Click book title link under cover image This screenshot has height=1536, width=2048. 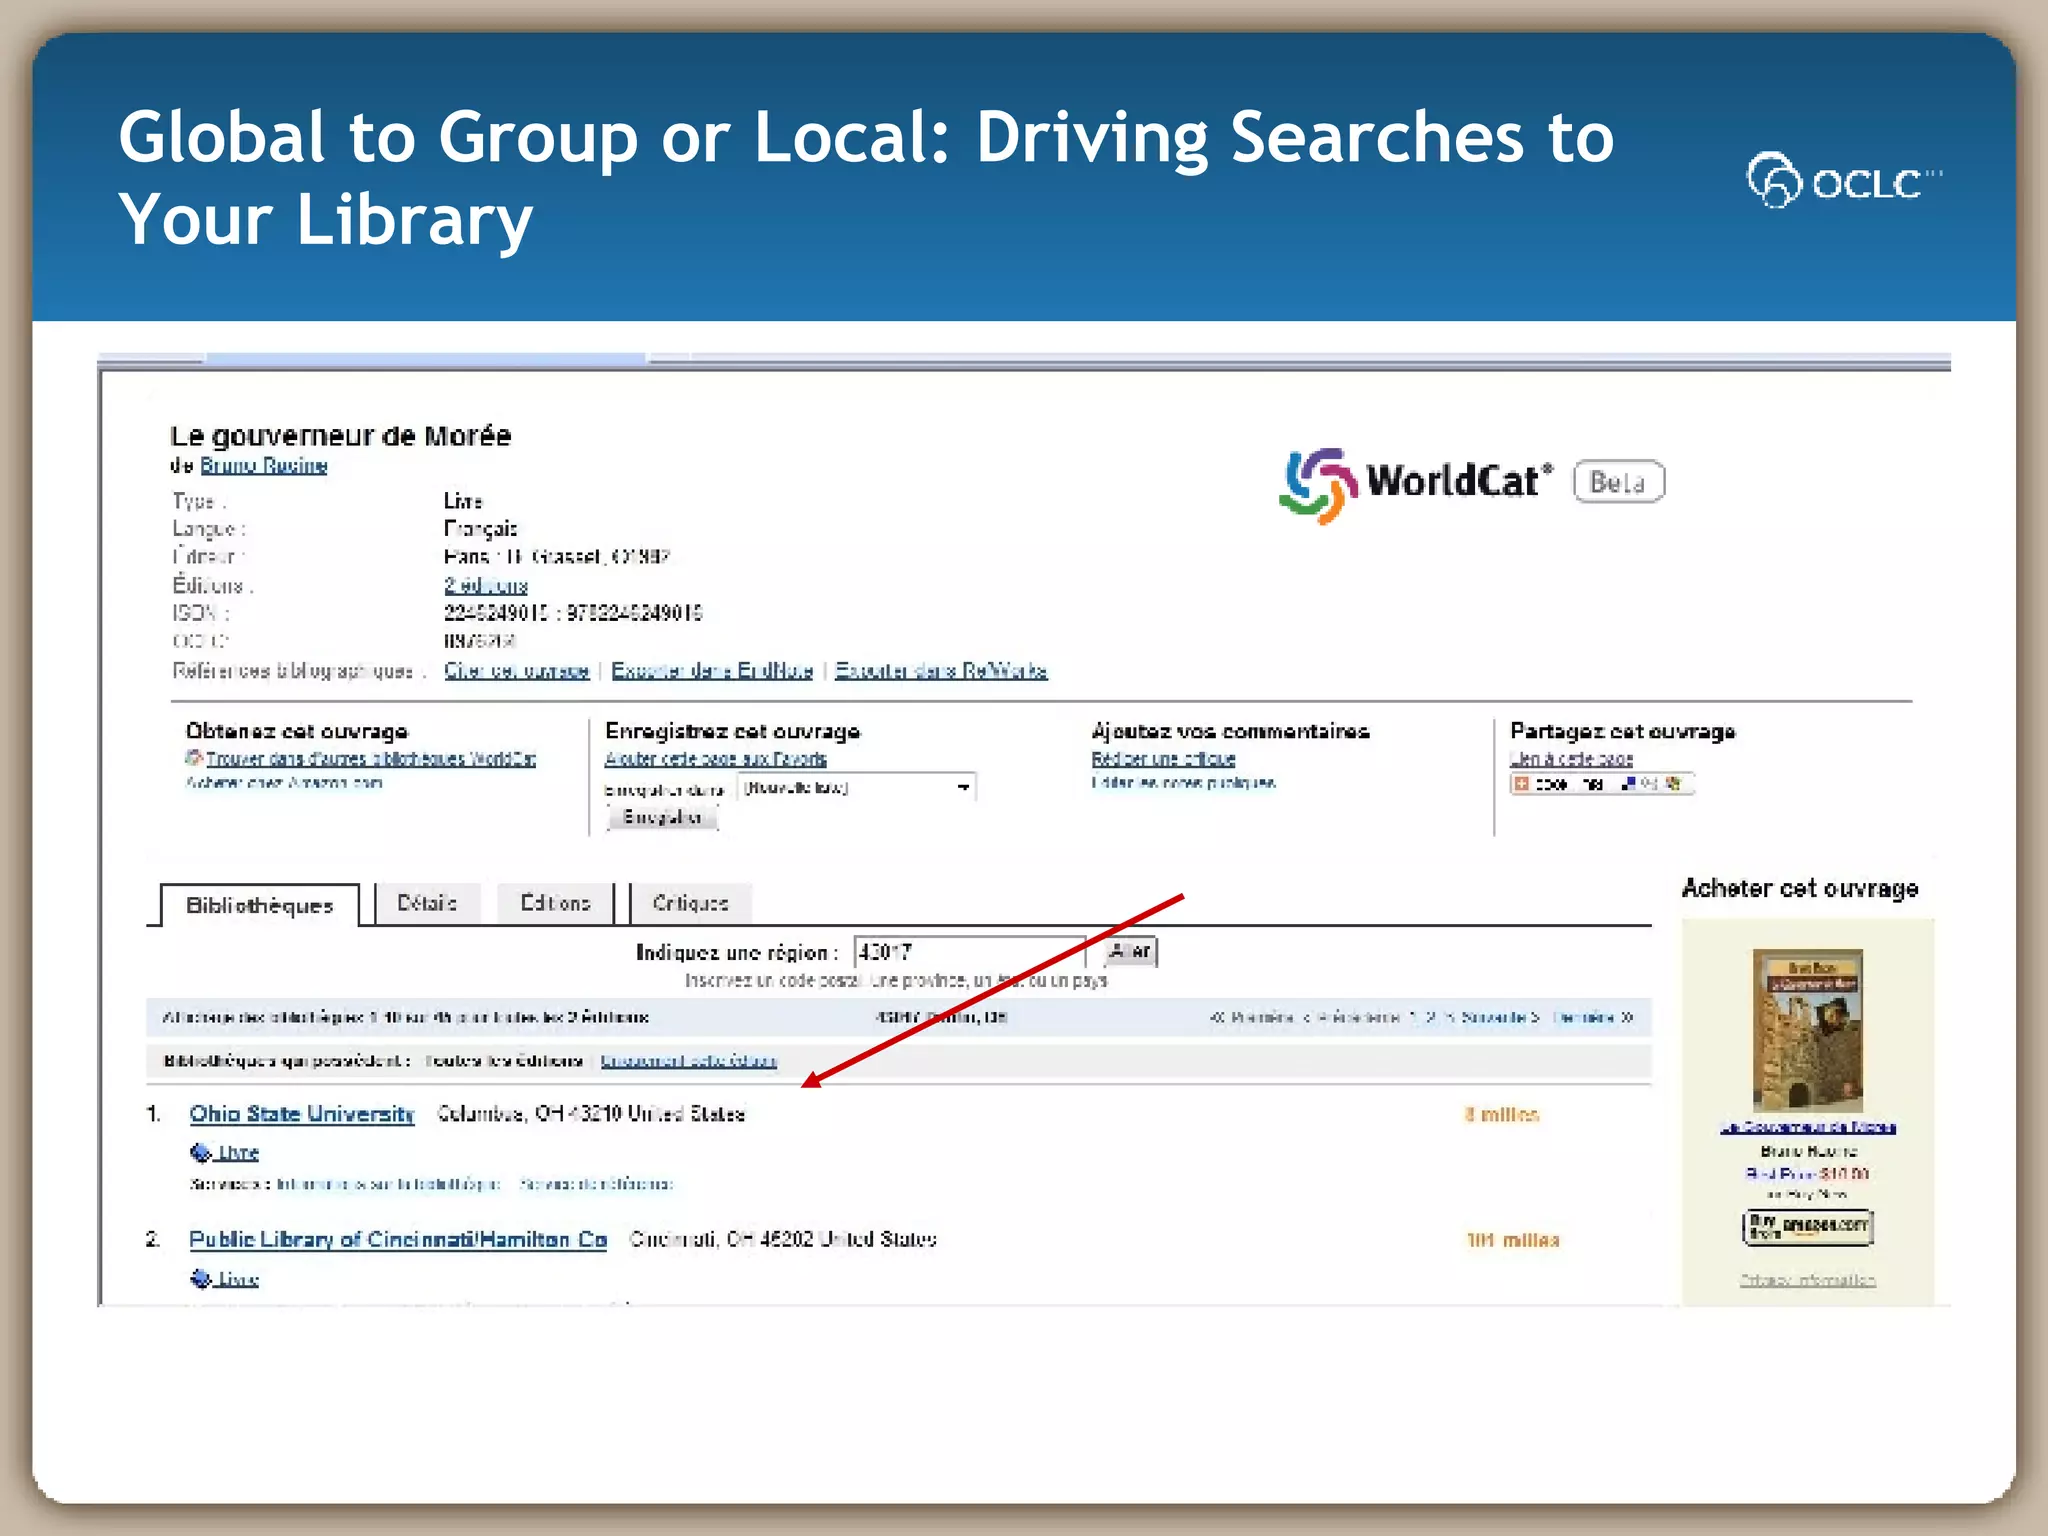1808,1127
